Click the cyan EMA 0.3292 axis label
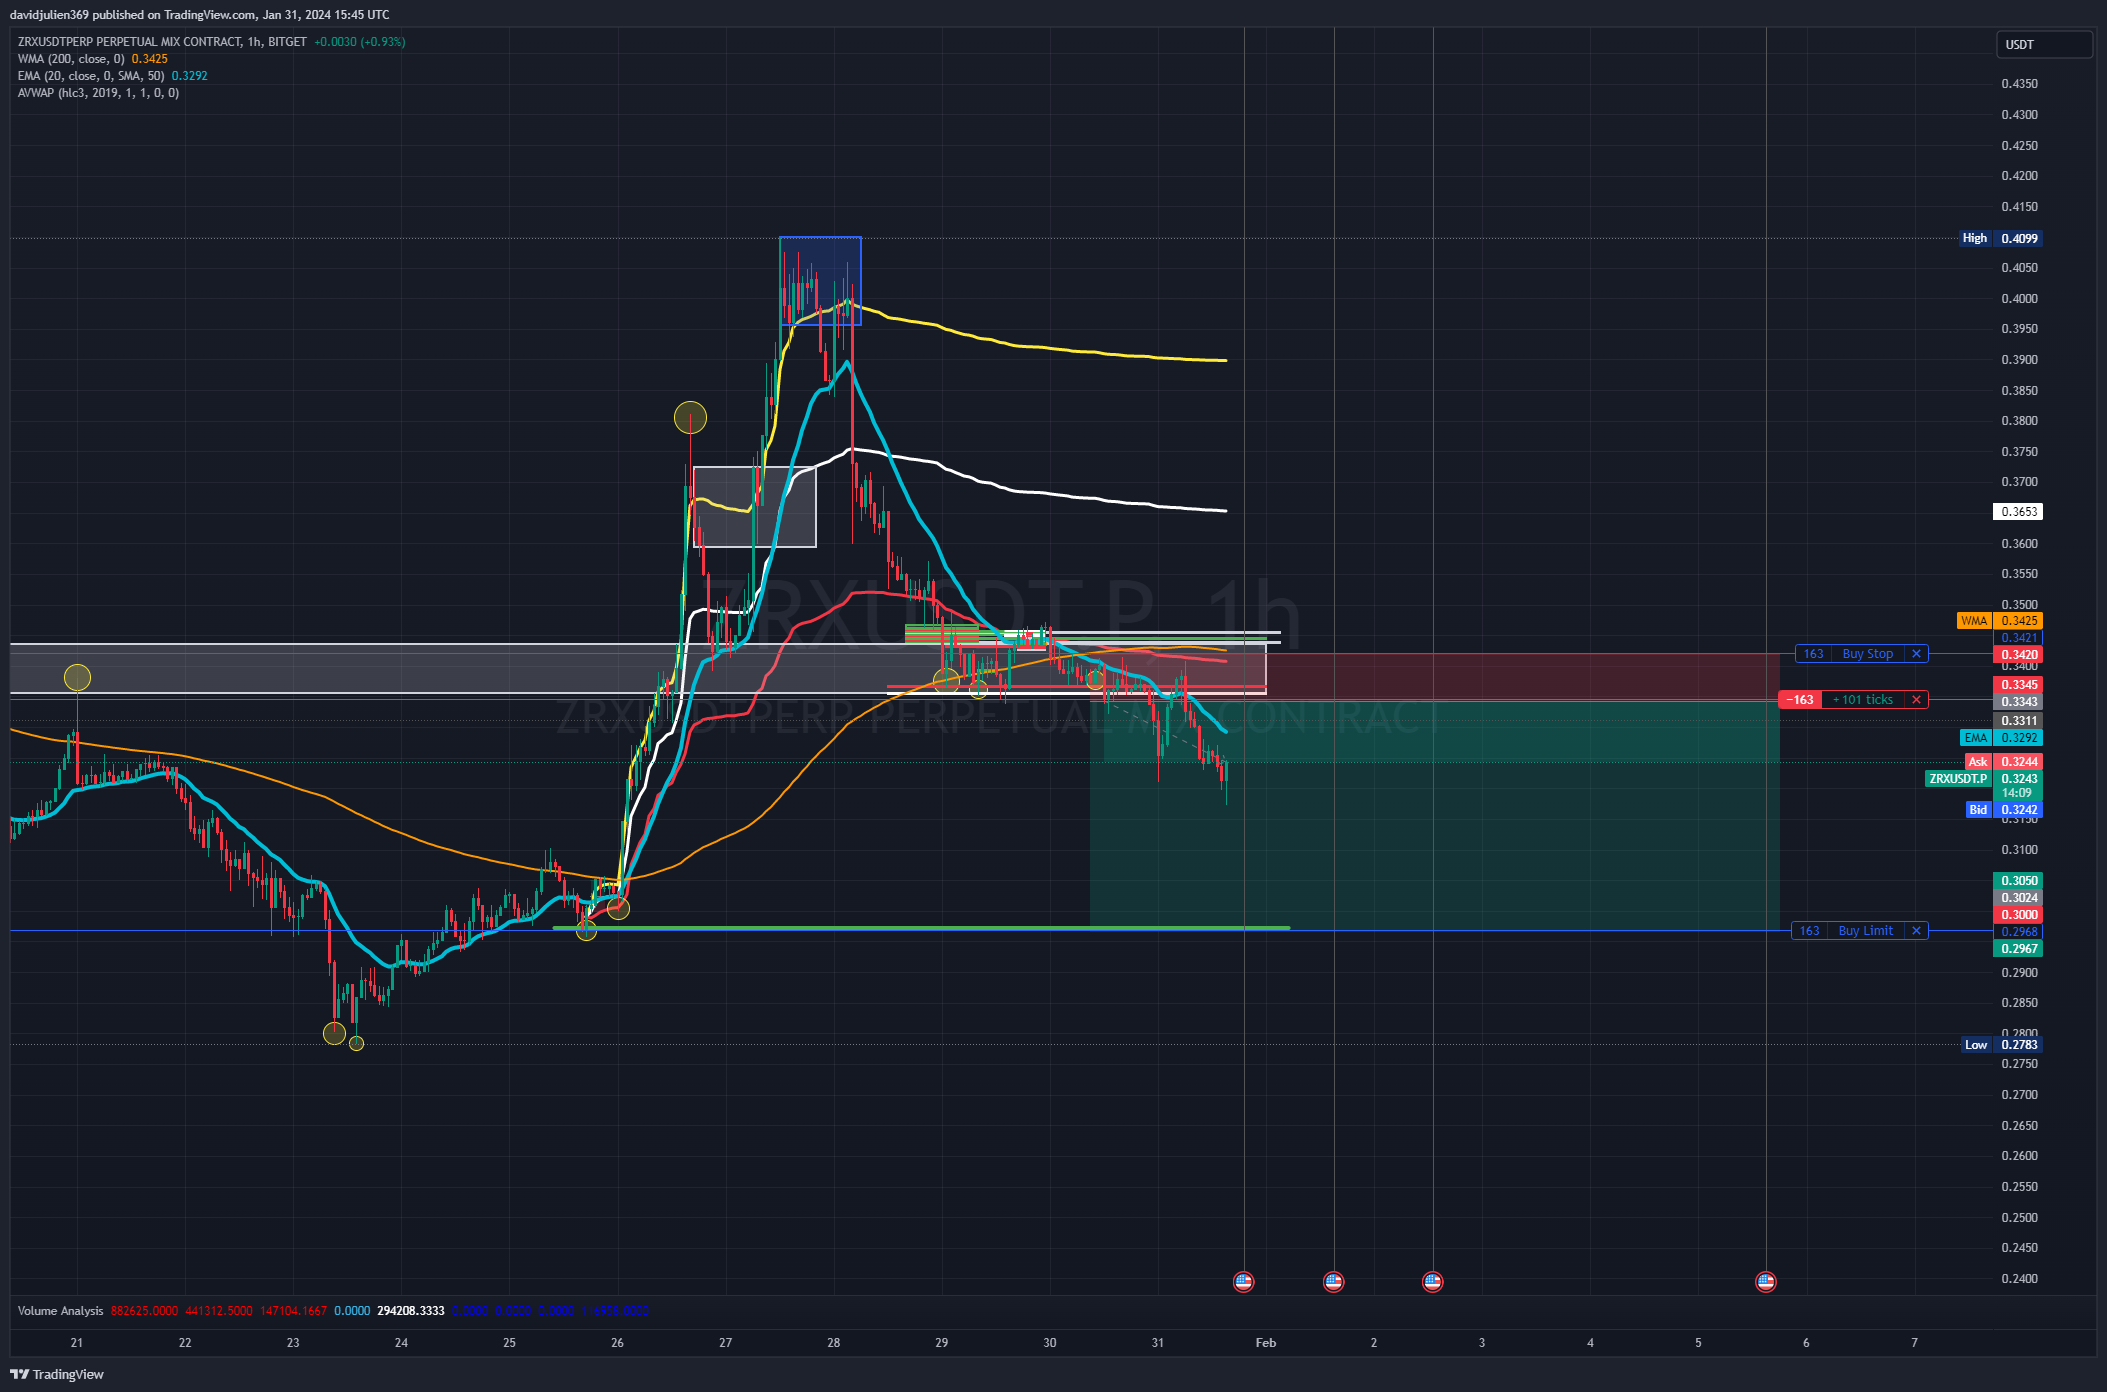 [x=2002, y=738]
